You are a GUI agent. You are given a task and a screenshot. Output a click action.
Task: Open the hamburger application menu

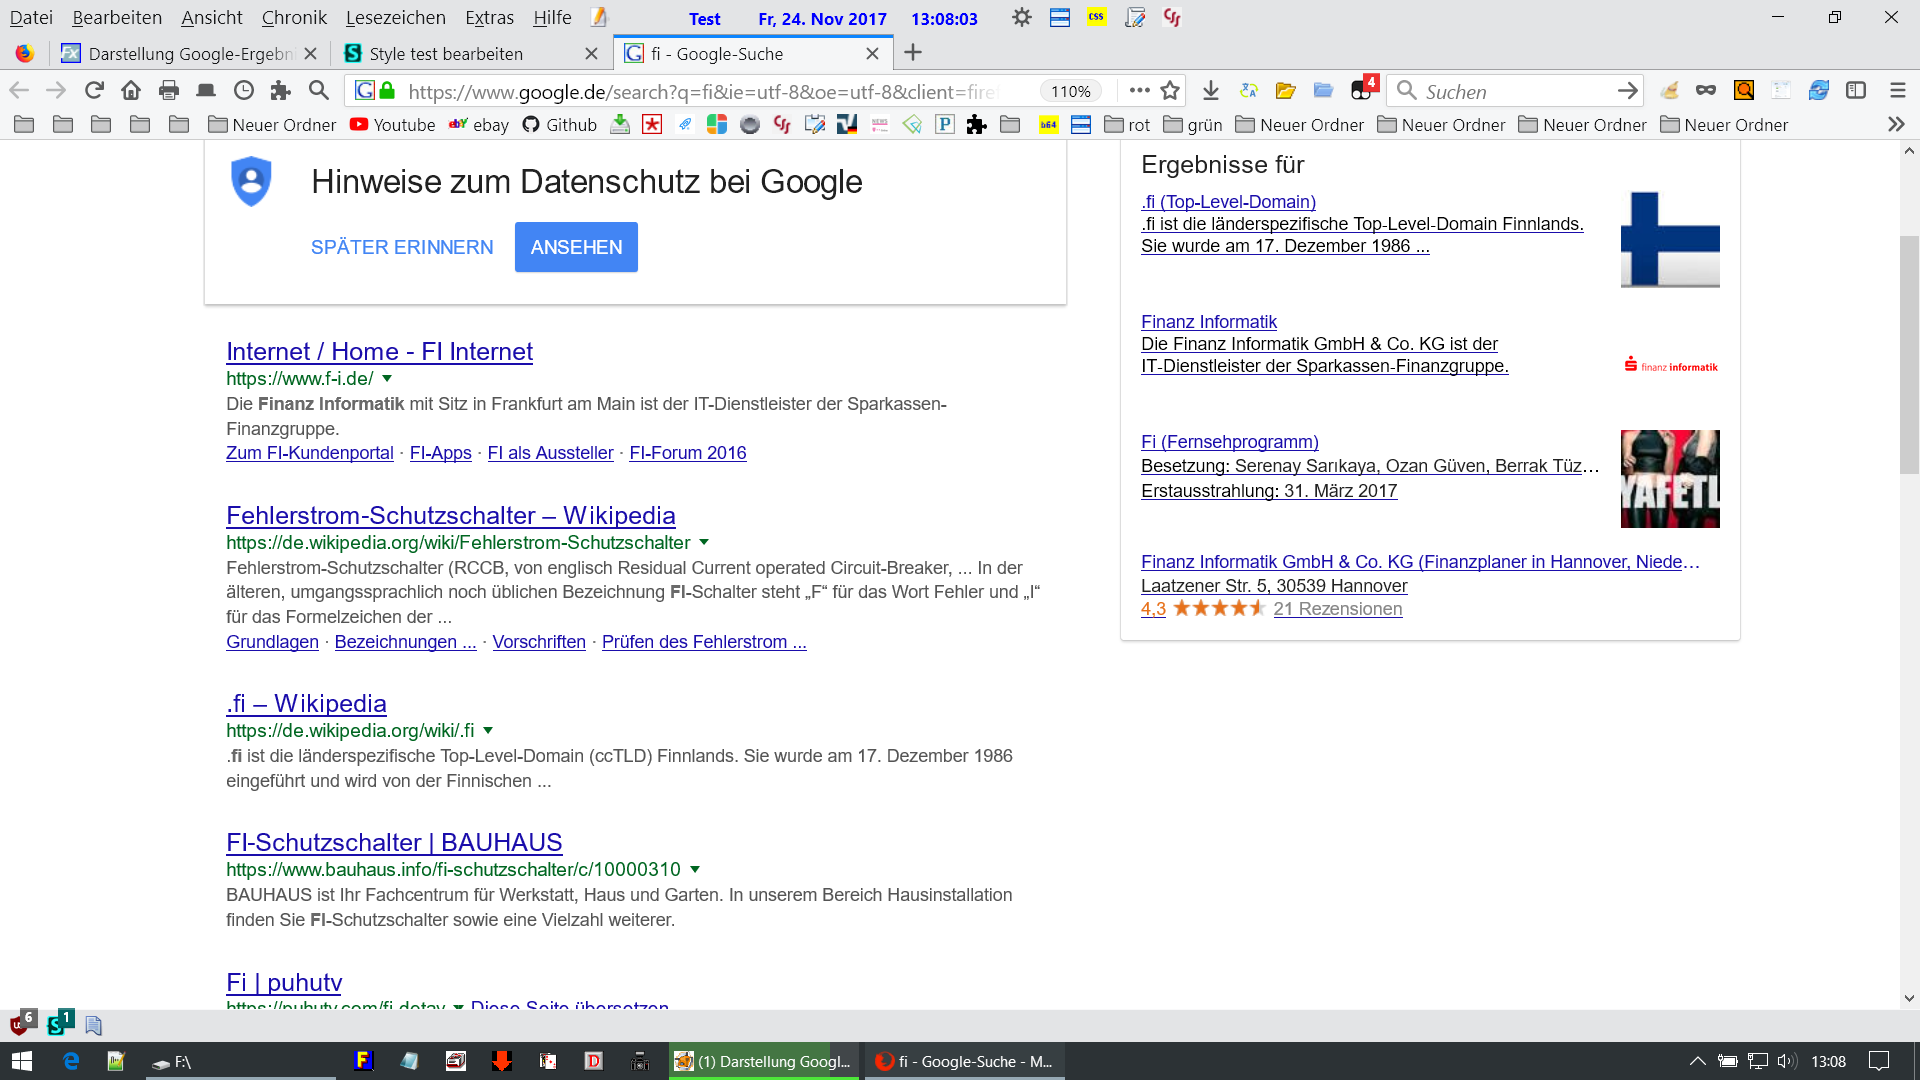tap(1897, 91)
